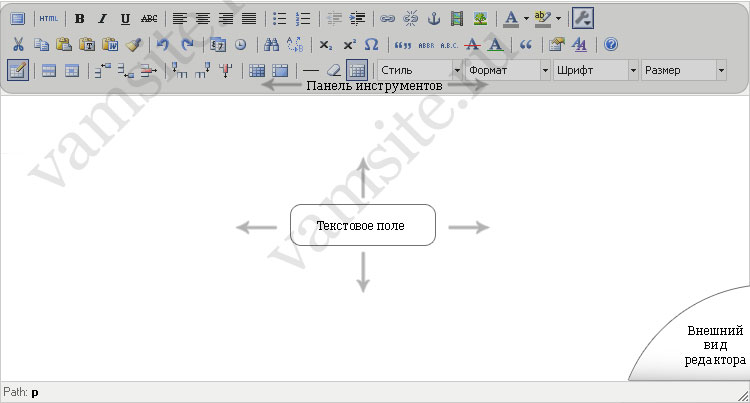Merge selected table cells
This screenshot has height=403, width=750.
tap(280, 71)
